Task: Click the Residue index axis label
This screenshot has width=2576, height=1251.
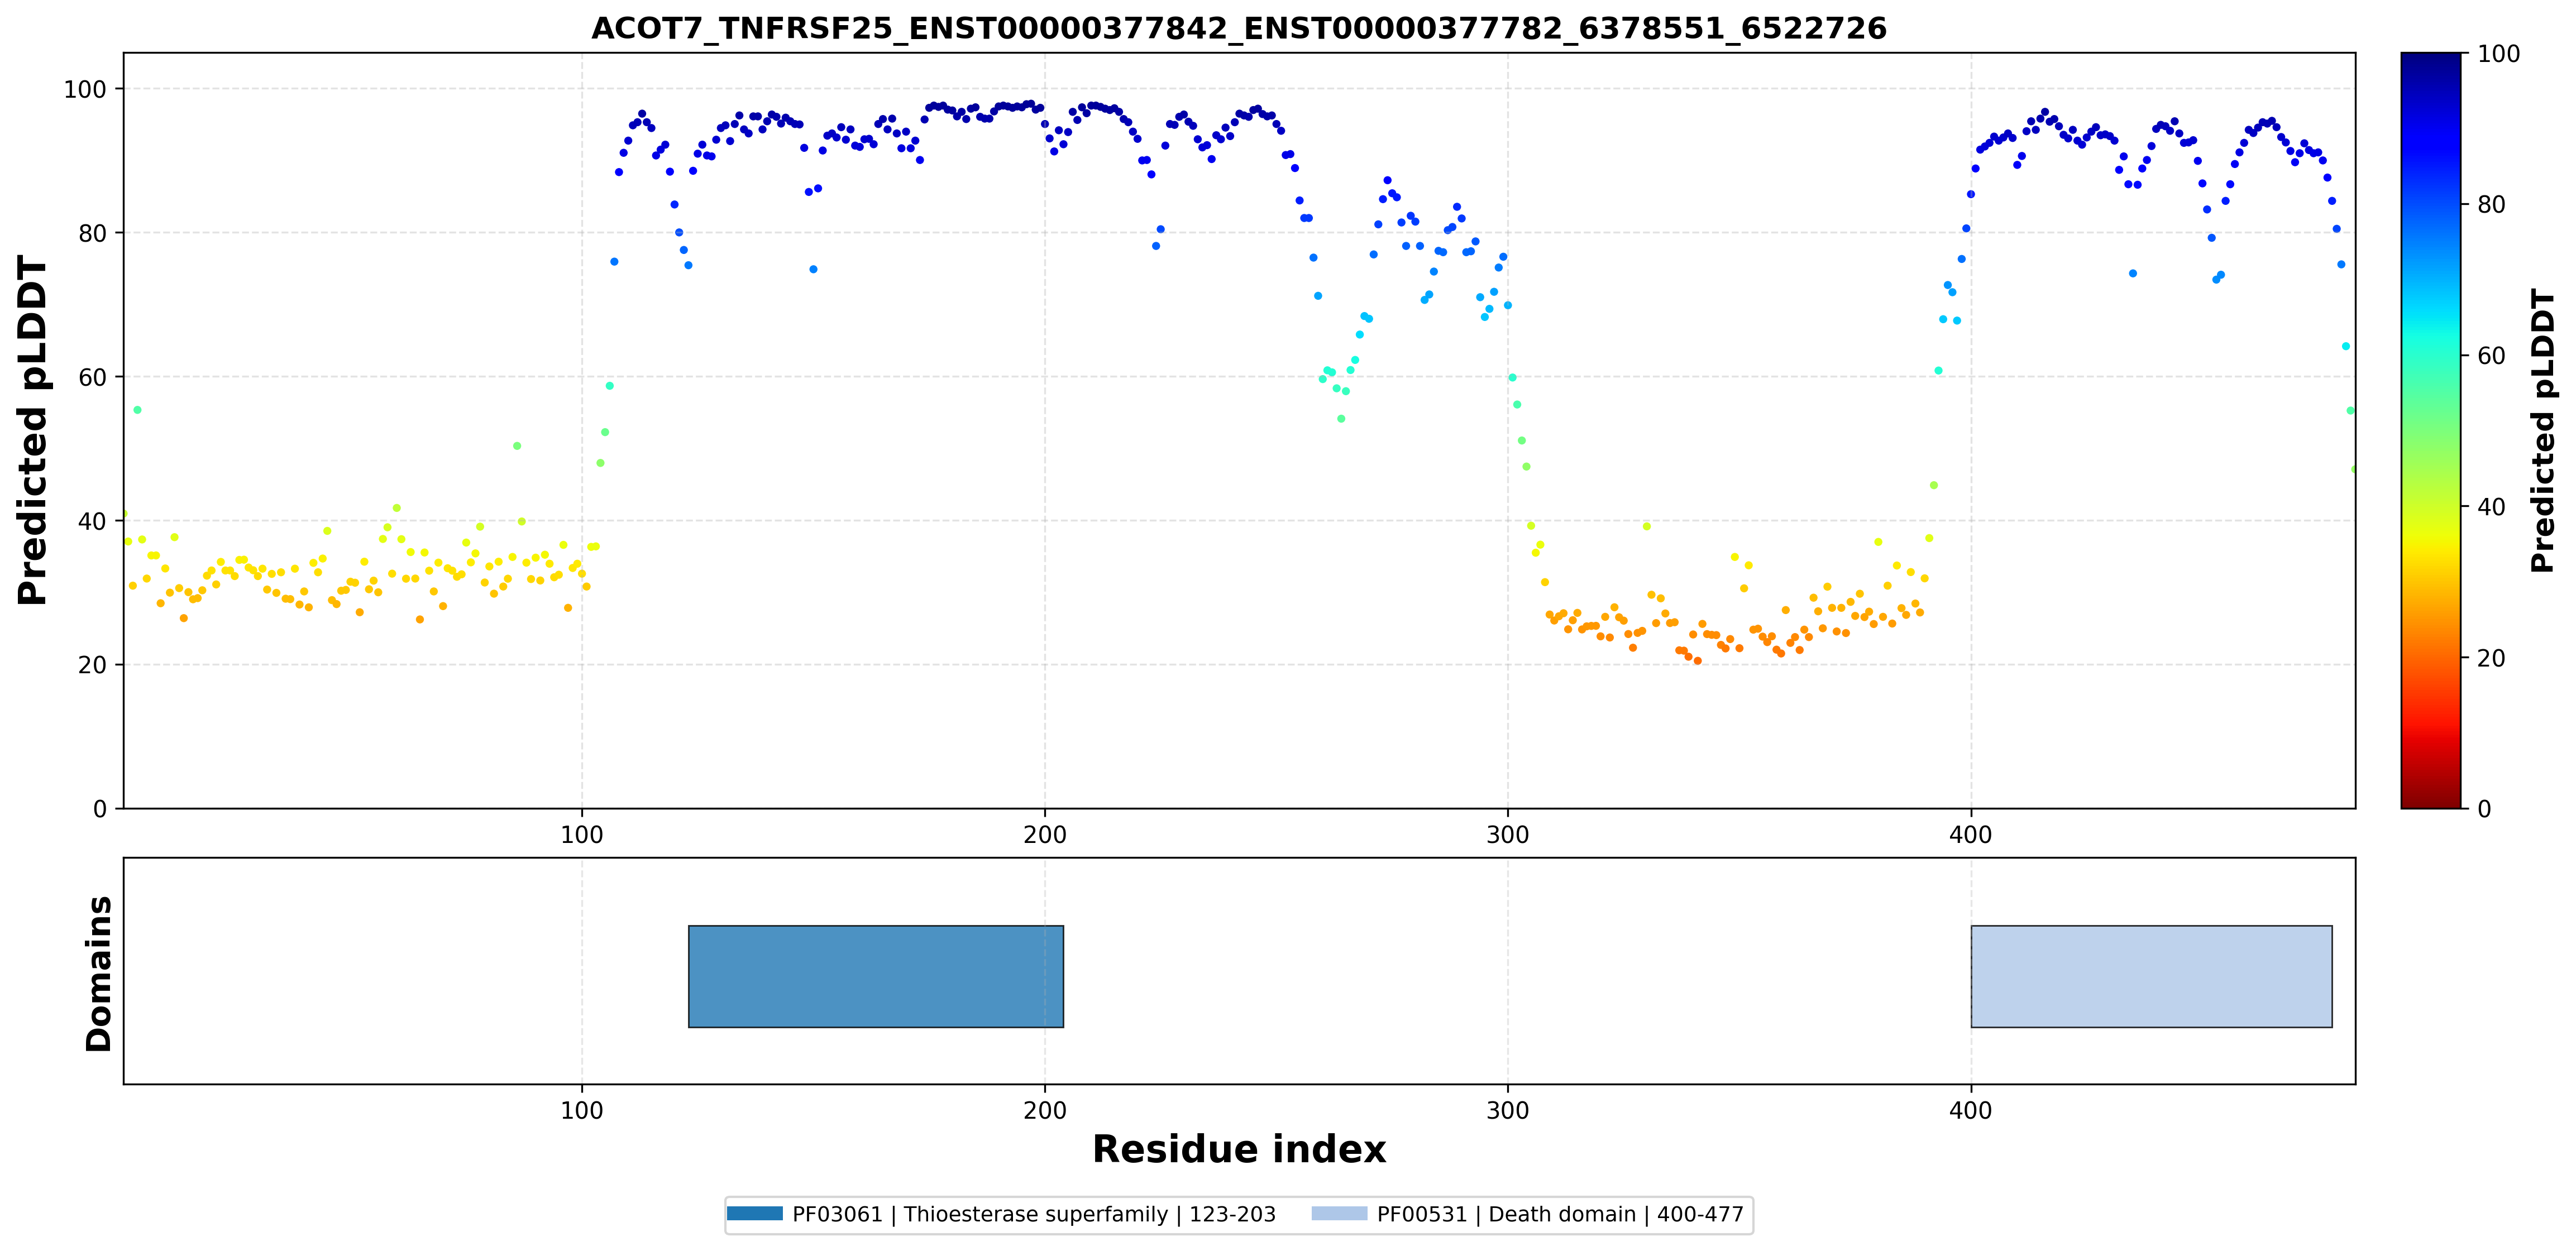Action: click(1239, 1149)
